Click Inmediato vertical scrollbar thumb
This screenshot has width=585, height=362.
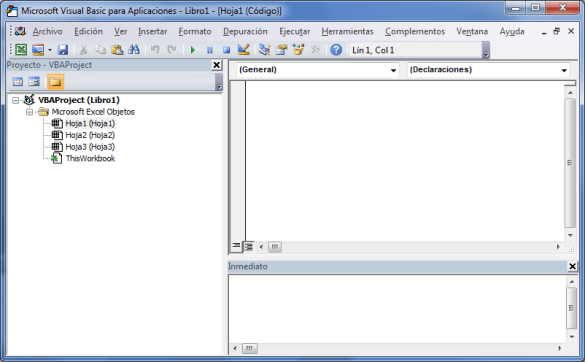[x=571, y=308]
